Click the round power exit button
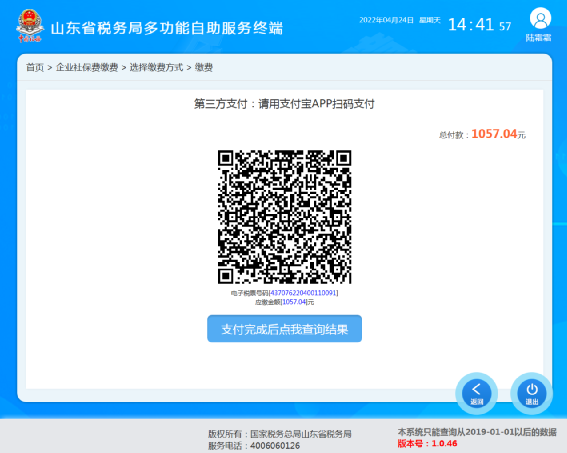Viewport: 567px width, 453px height. tap(532, 393)
